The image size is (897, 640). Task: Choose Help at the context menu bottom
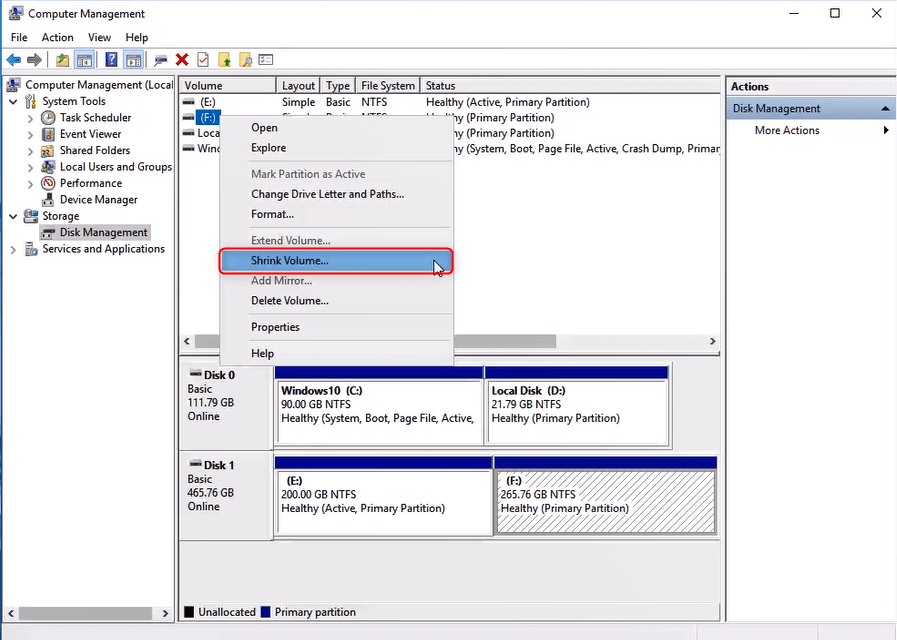337,353
